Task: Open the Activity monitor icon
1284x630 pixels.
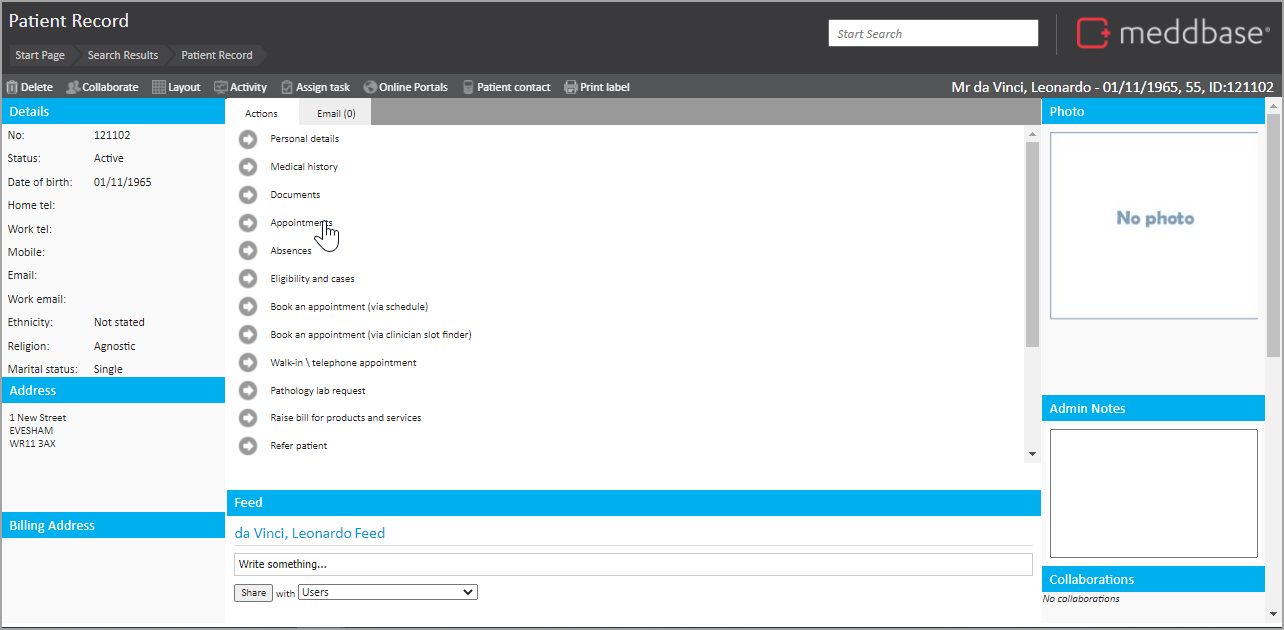Action: (221, 87)
